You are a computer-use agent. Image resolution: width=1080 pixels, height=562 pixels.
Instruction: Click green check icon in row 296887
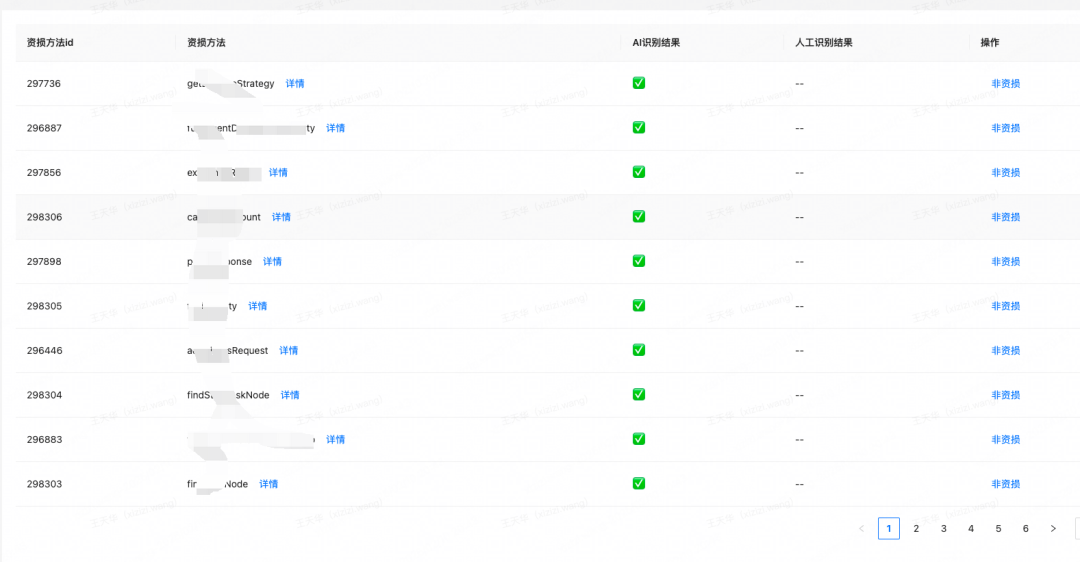(638, 127)
